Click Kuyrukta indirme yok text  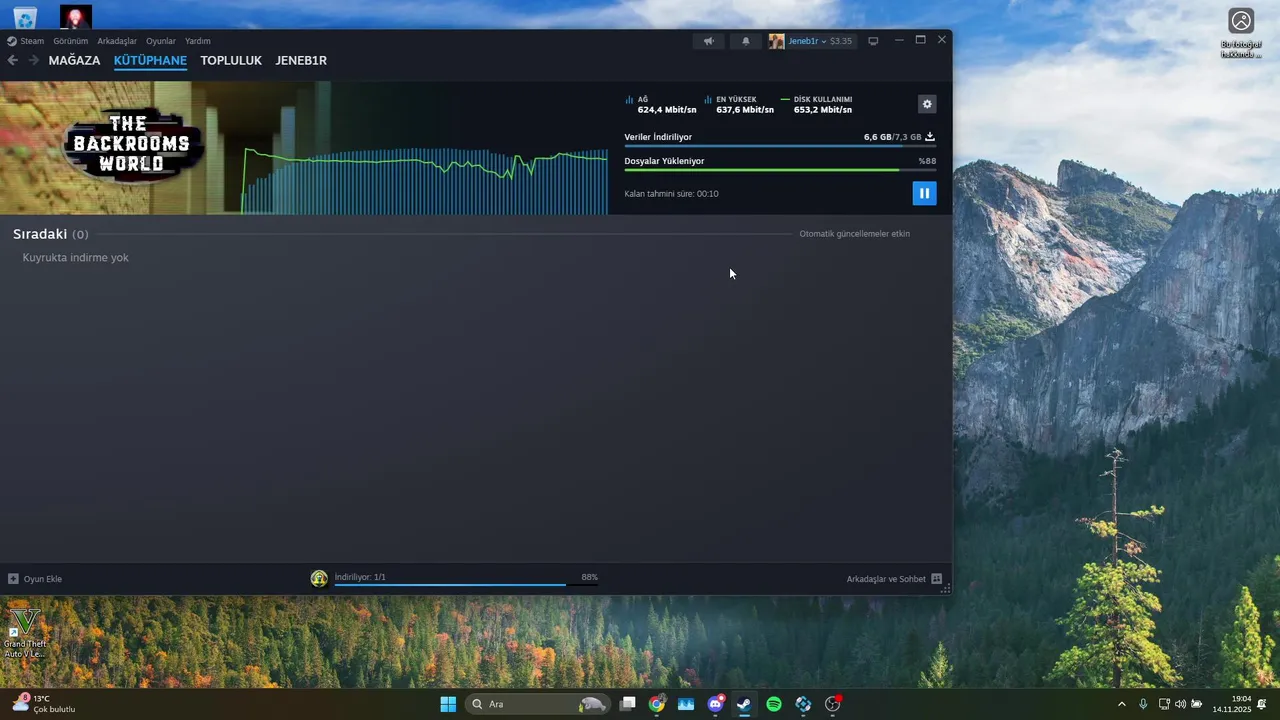click(76, 258)
